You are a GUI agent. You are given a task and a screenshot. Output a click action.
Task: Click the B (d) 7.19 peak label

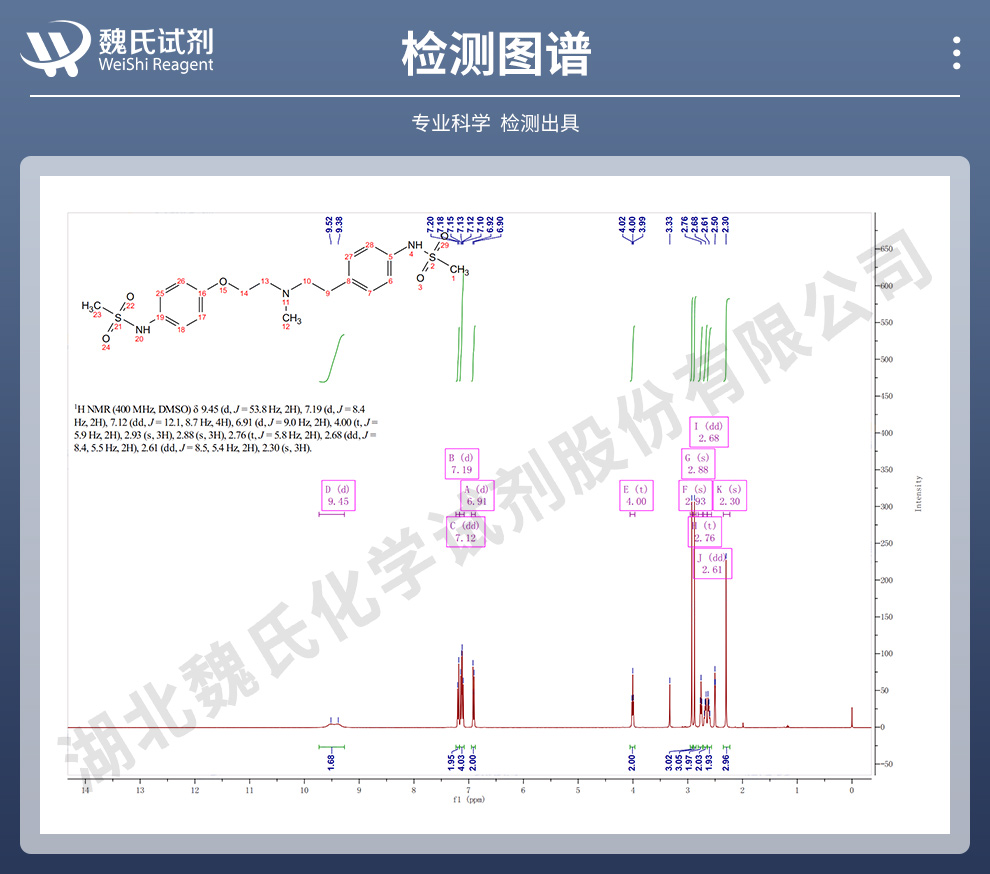pos(462,464)
